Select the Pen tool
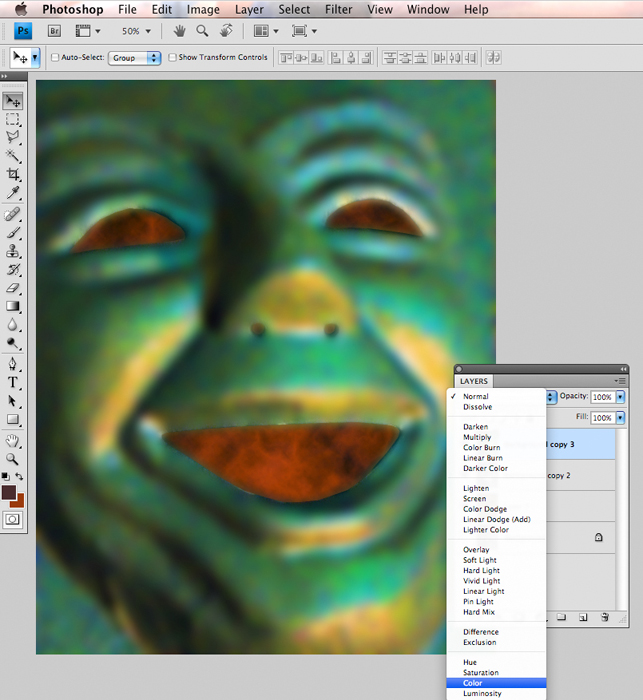Screen dimensions: 643x700 click(x=13, y=364)
